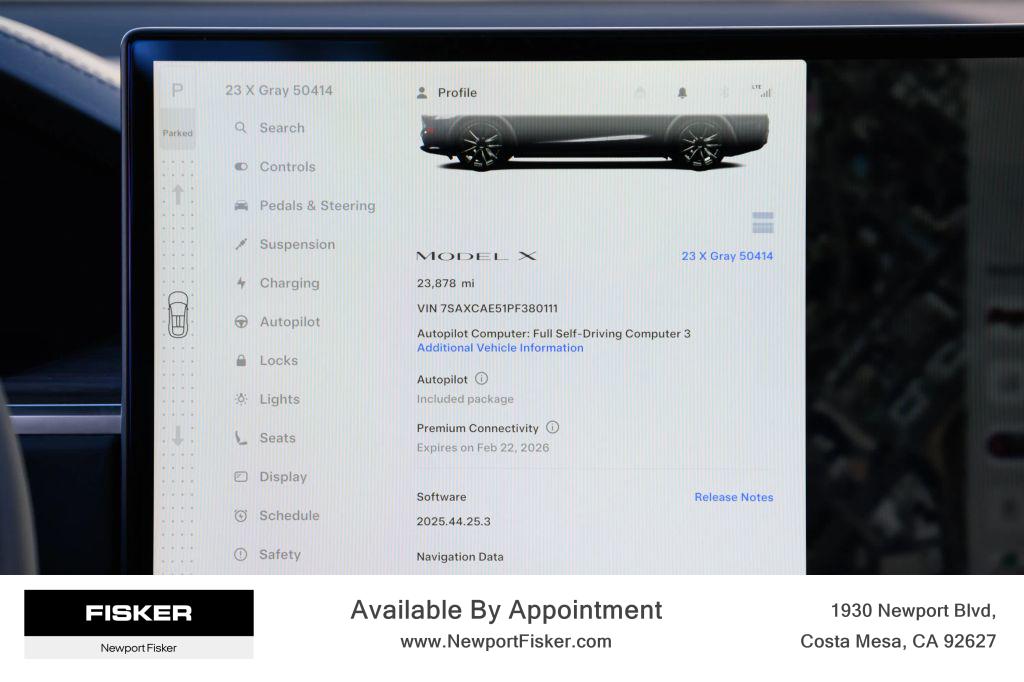Viewport: 1024px width, 682px height.
Task: Click the info icon beside Autopilot
Action: coord(481,379)
